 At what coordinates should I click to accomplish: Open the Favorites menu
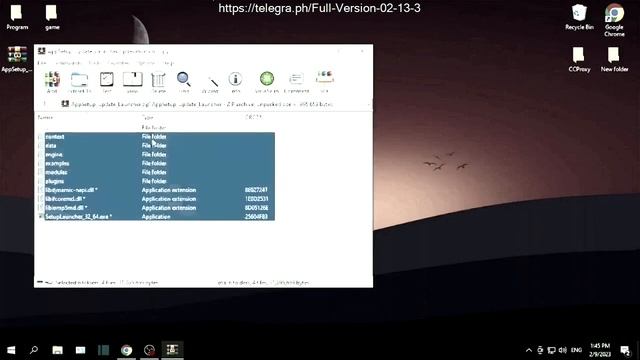[x=118, y=63]
